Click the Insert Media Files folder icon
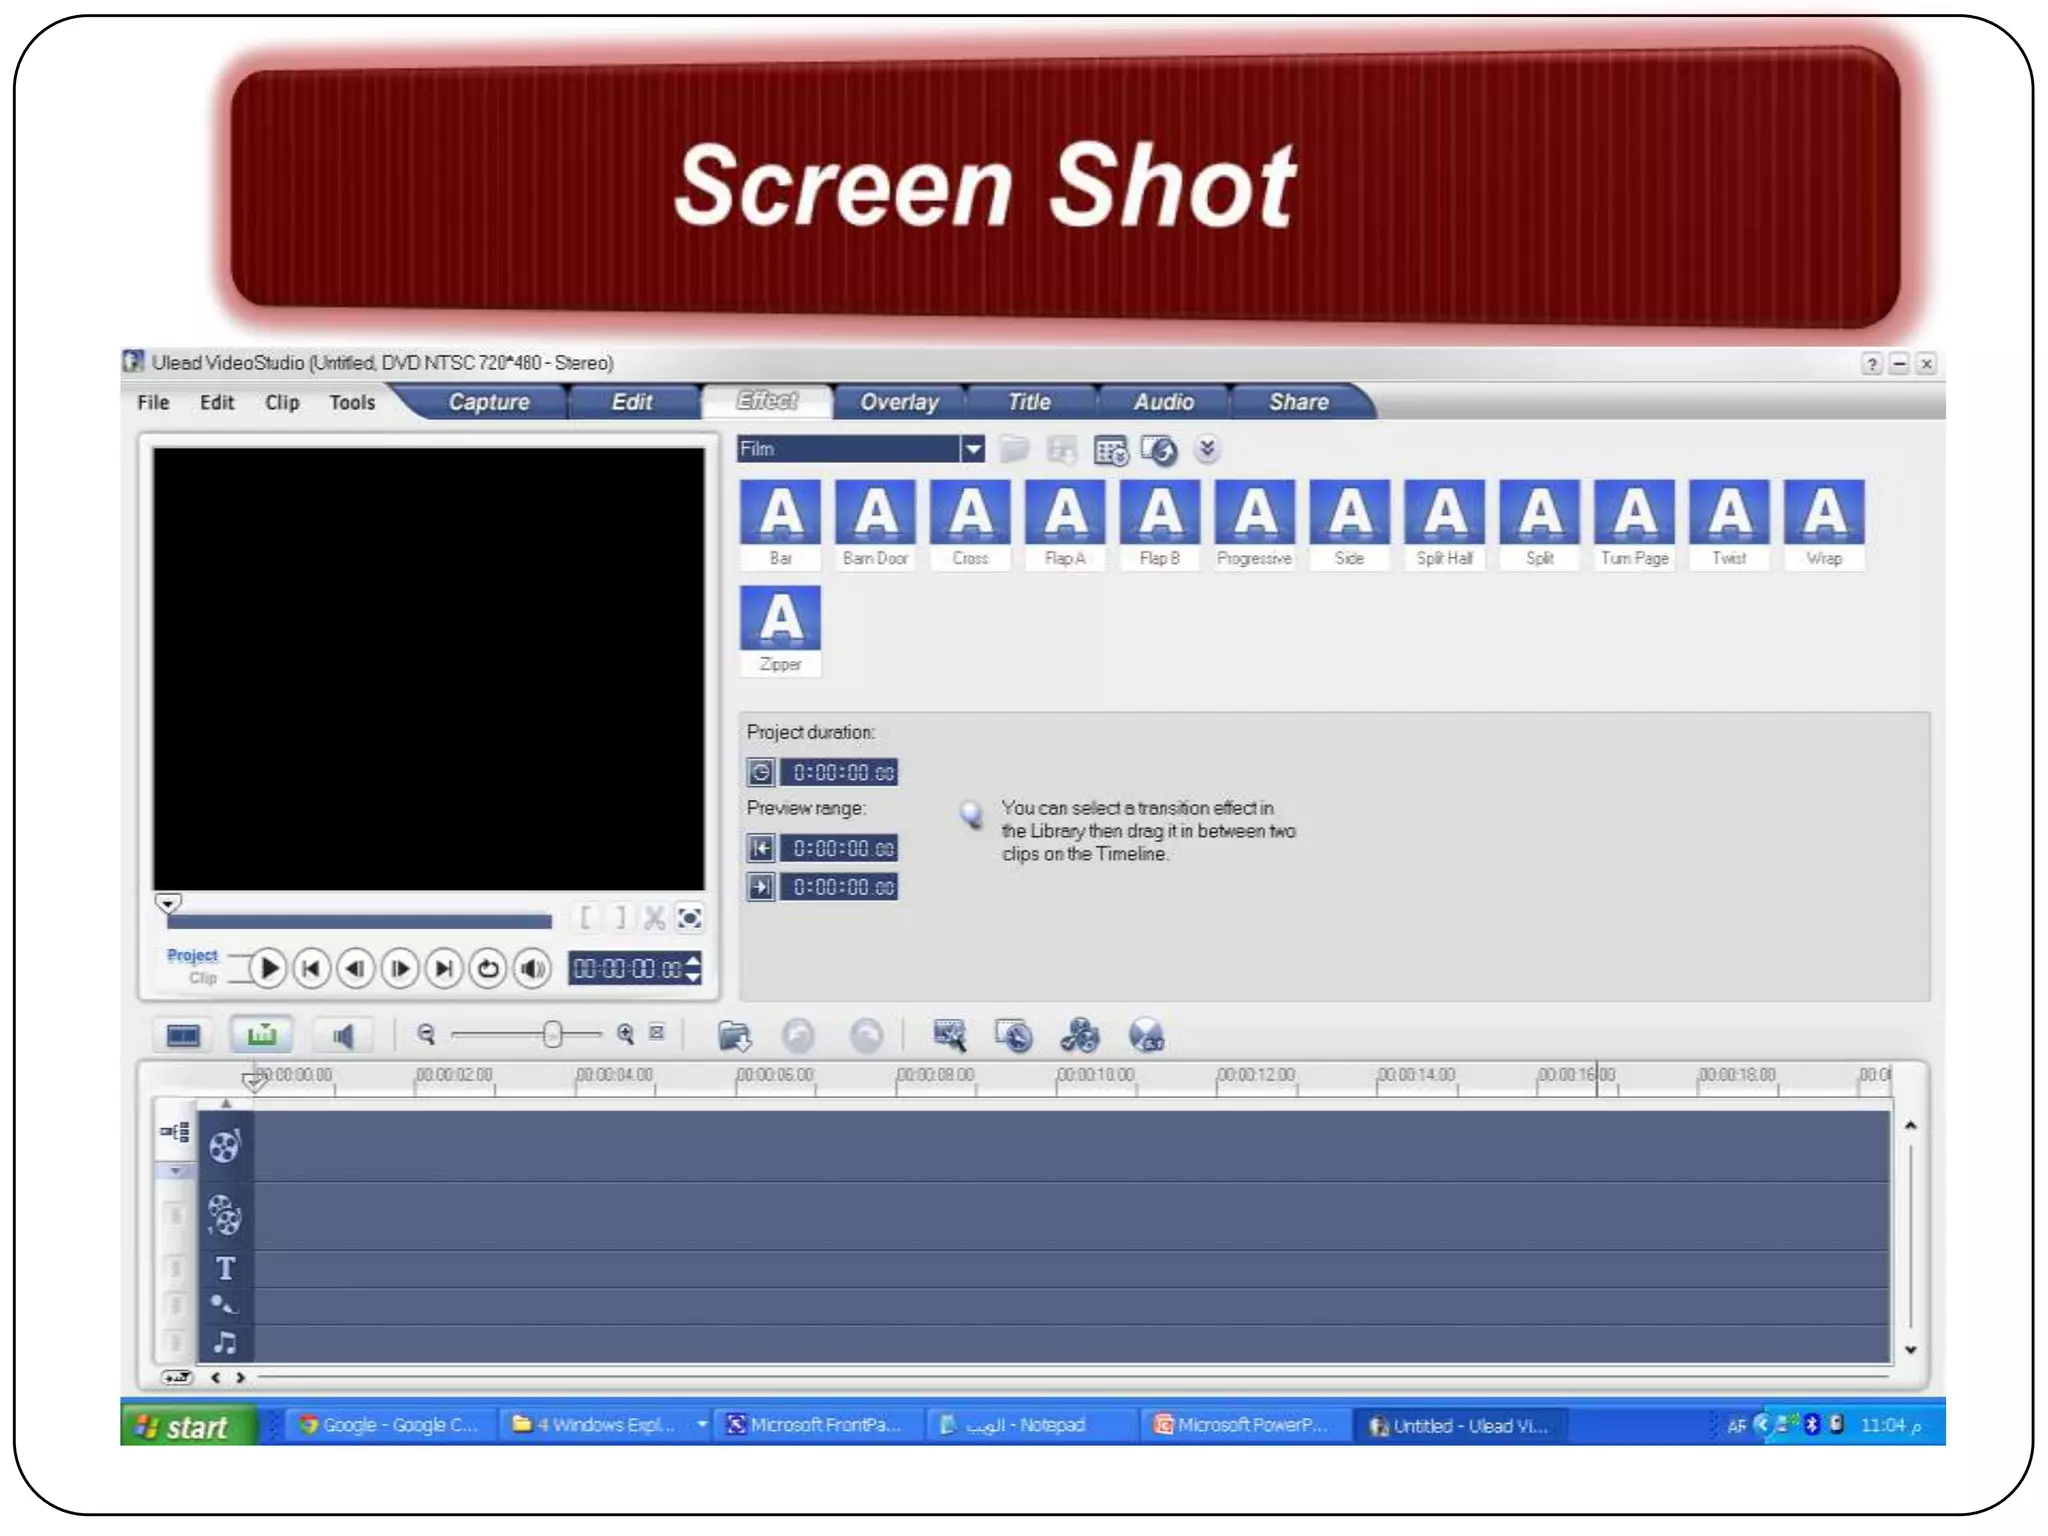The width and height of the screenshot is (2048, 1536). (x=735, y=1036)
